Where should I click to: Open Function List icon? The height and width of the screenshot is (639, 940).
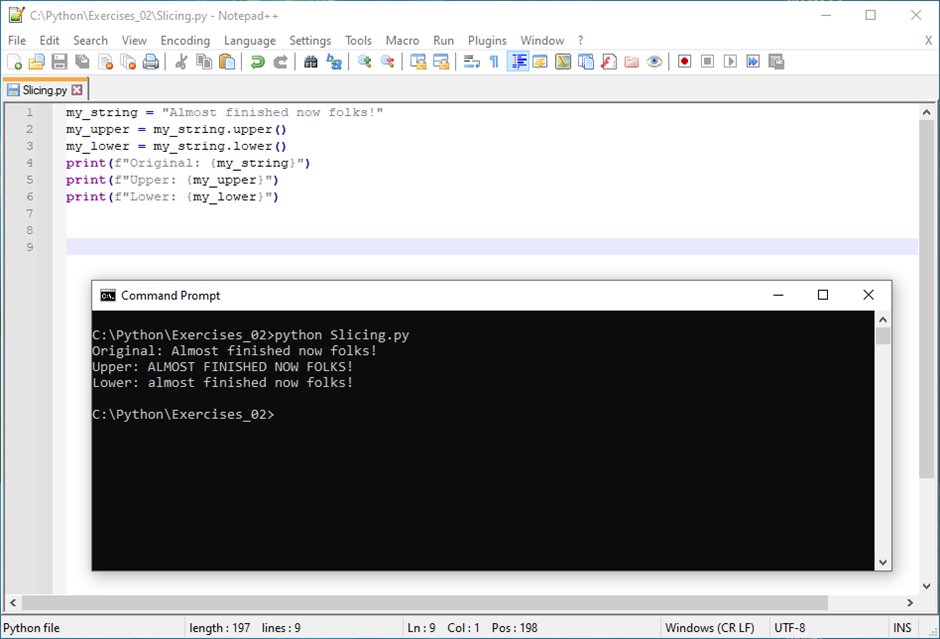608,62
